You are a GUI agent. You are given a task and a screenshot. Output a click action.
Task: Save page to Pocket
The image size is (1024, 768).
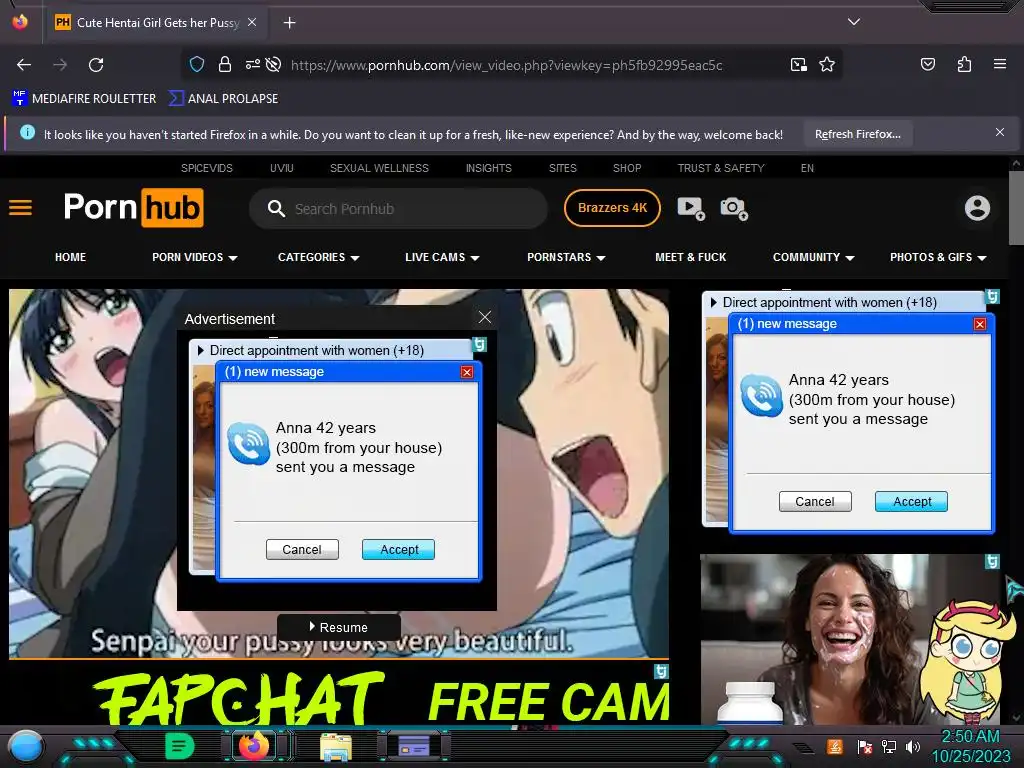pos(927,64)
